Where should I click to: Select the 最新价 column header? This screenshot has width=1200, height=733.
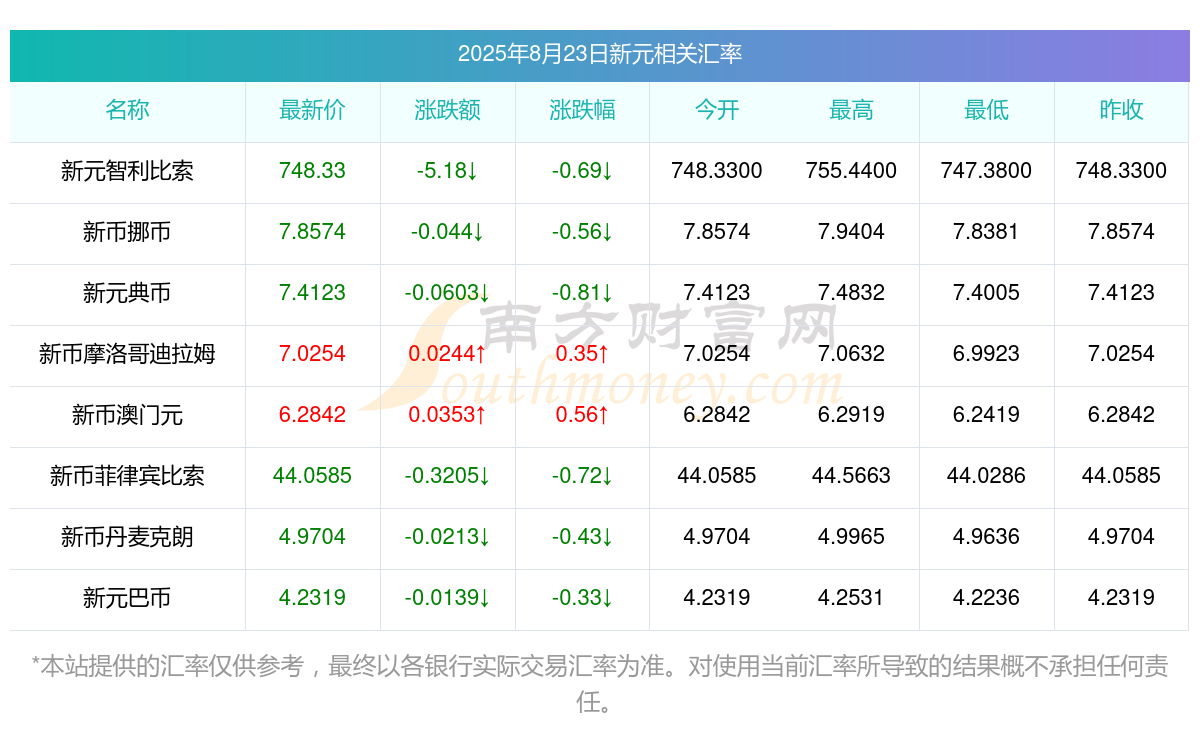pos(312,110)
